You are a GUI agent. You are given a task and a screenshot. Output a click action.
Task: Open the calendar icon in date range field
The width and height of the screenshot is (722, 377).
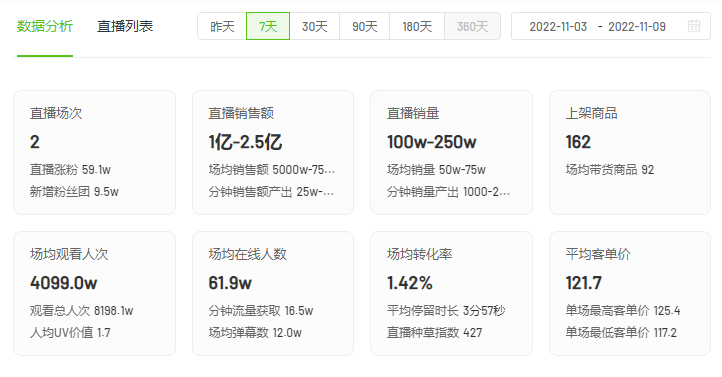coord(694,26)
